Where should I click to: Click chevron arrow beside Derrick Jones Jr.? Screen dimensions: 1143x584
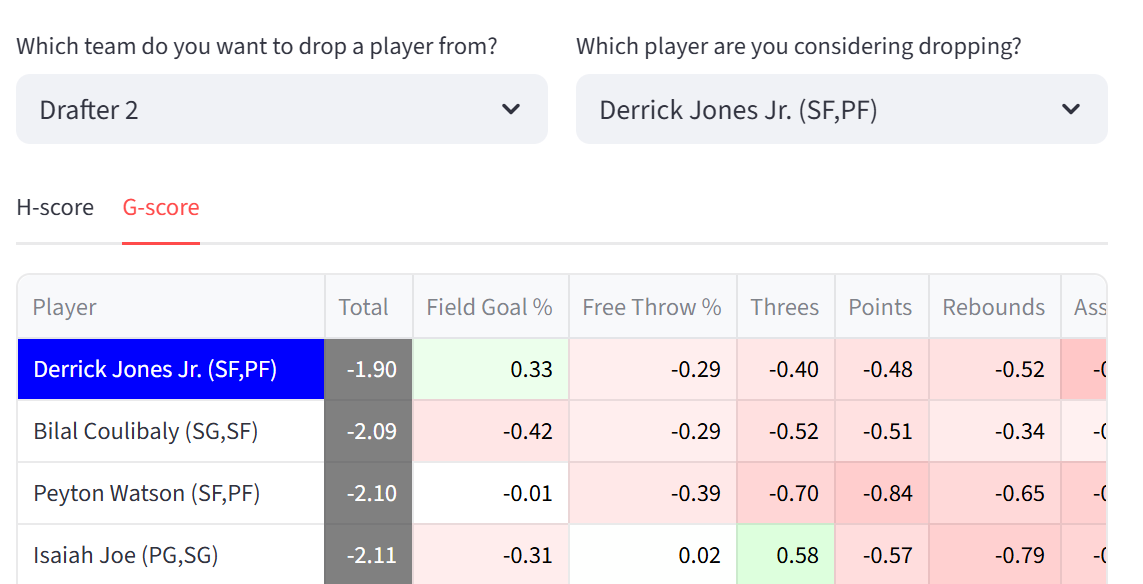point(1071,109)
